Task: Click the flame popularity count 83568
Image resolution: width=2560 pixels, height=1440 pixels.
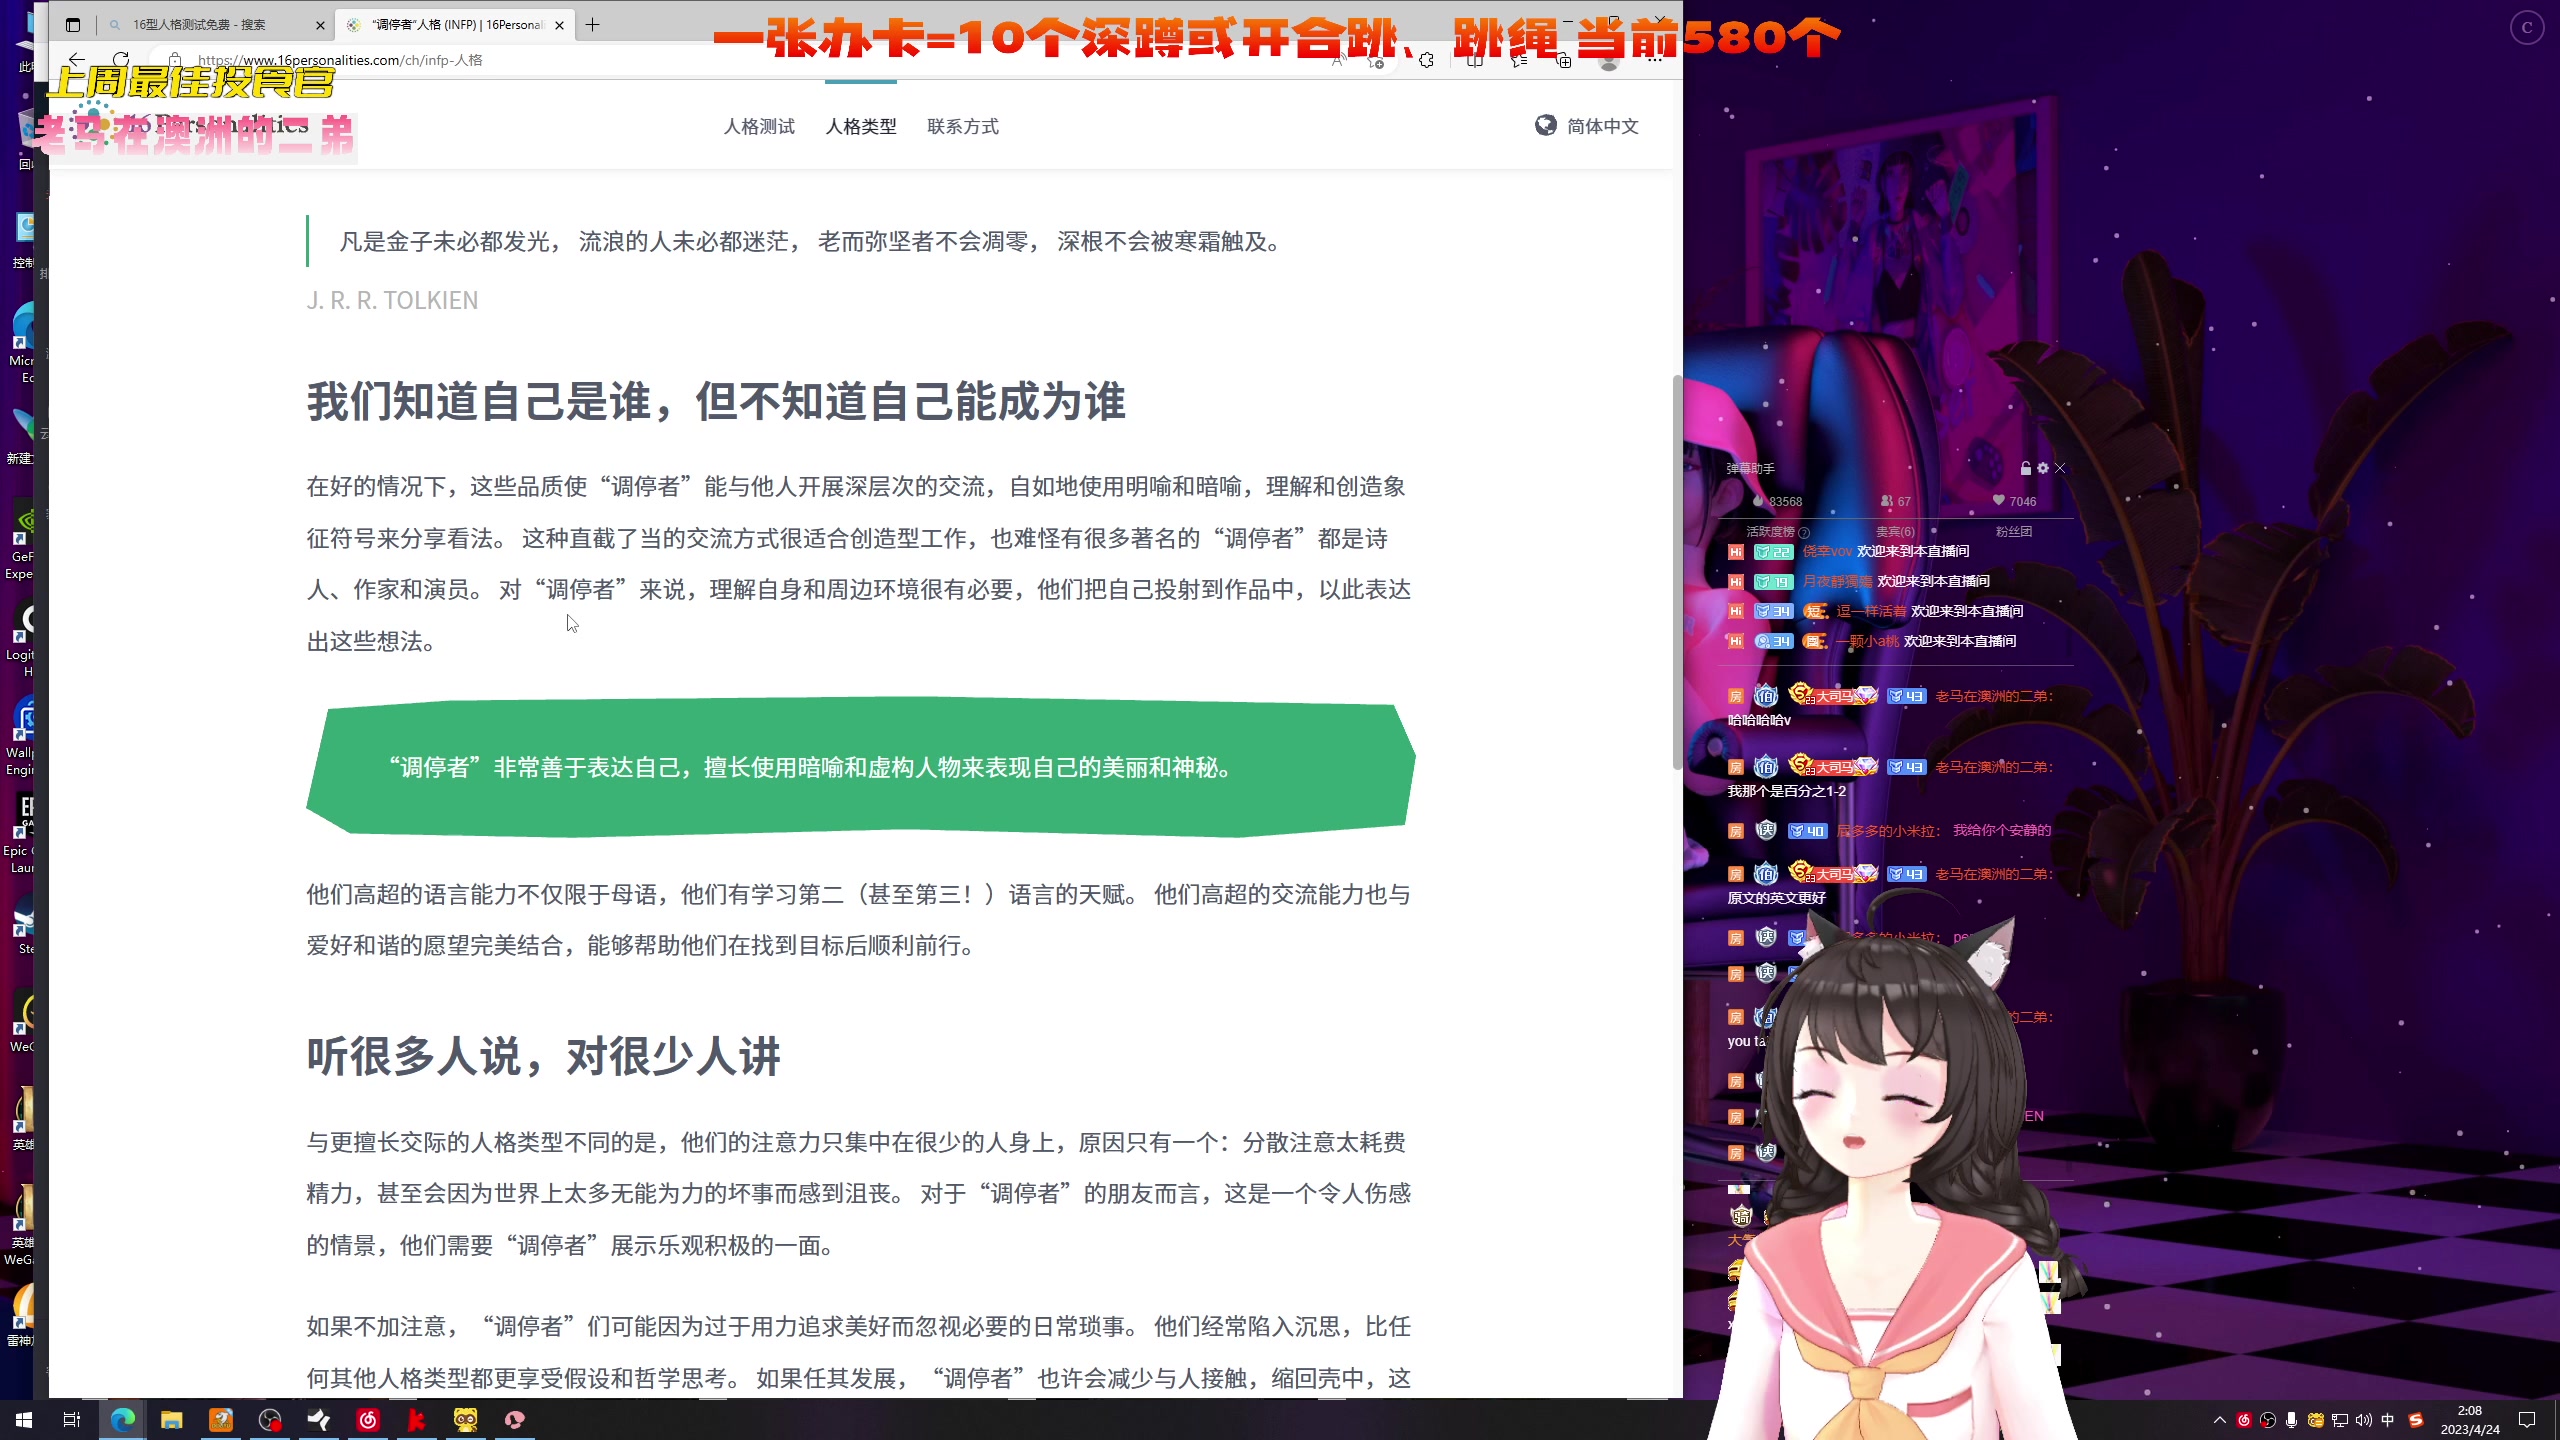Action: coord(1777,501)
